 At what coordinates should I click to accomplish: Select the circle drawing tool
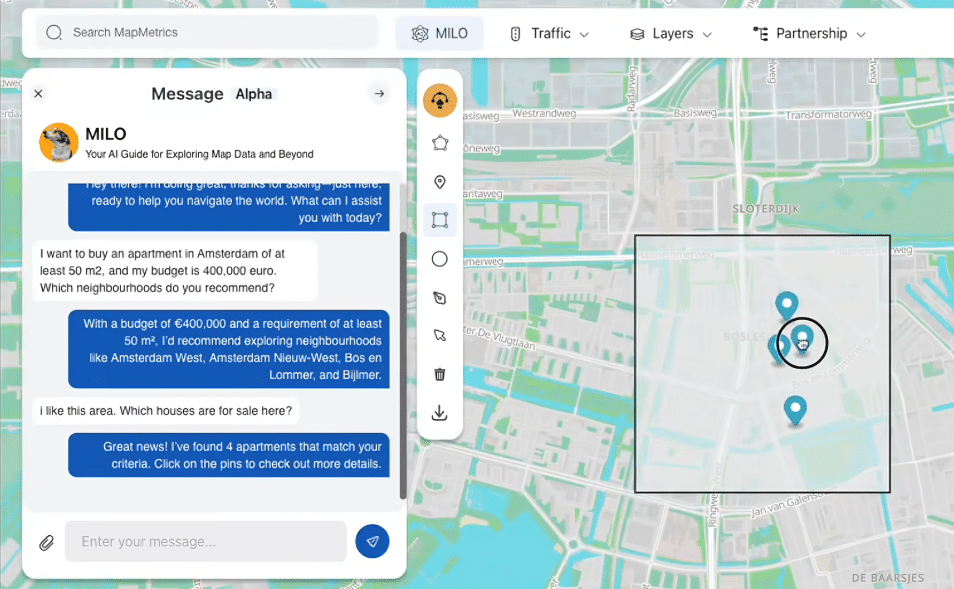pos(440,259)
